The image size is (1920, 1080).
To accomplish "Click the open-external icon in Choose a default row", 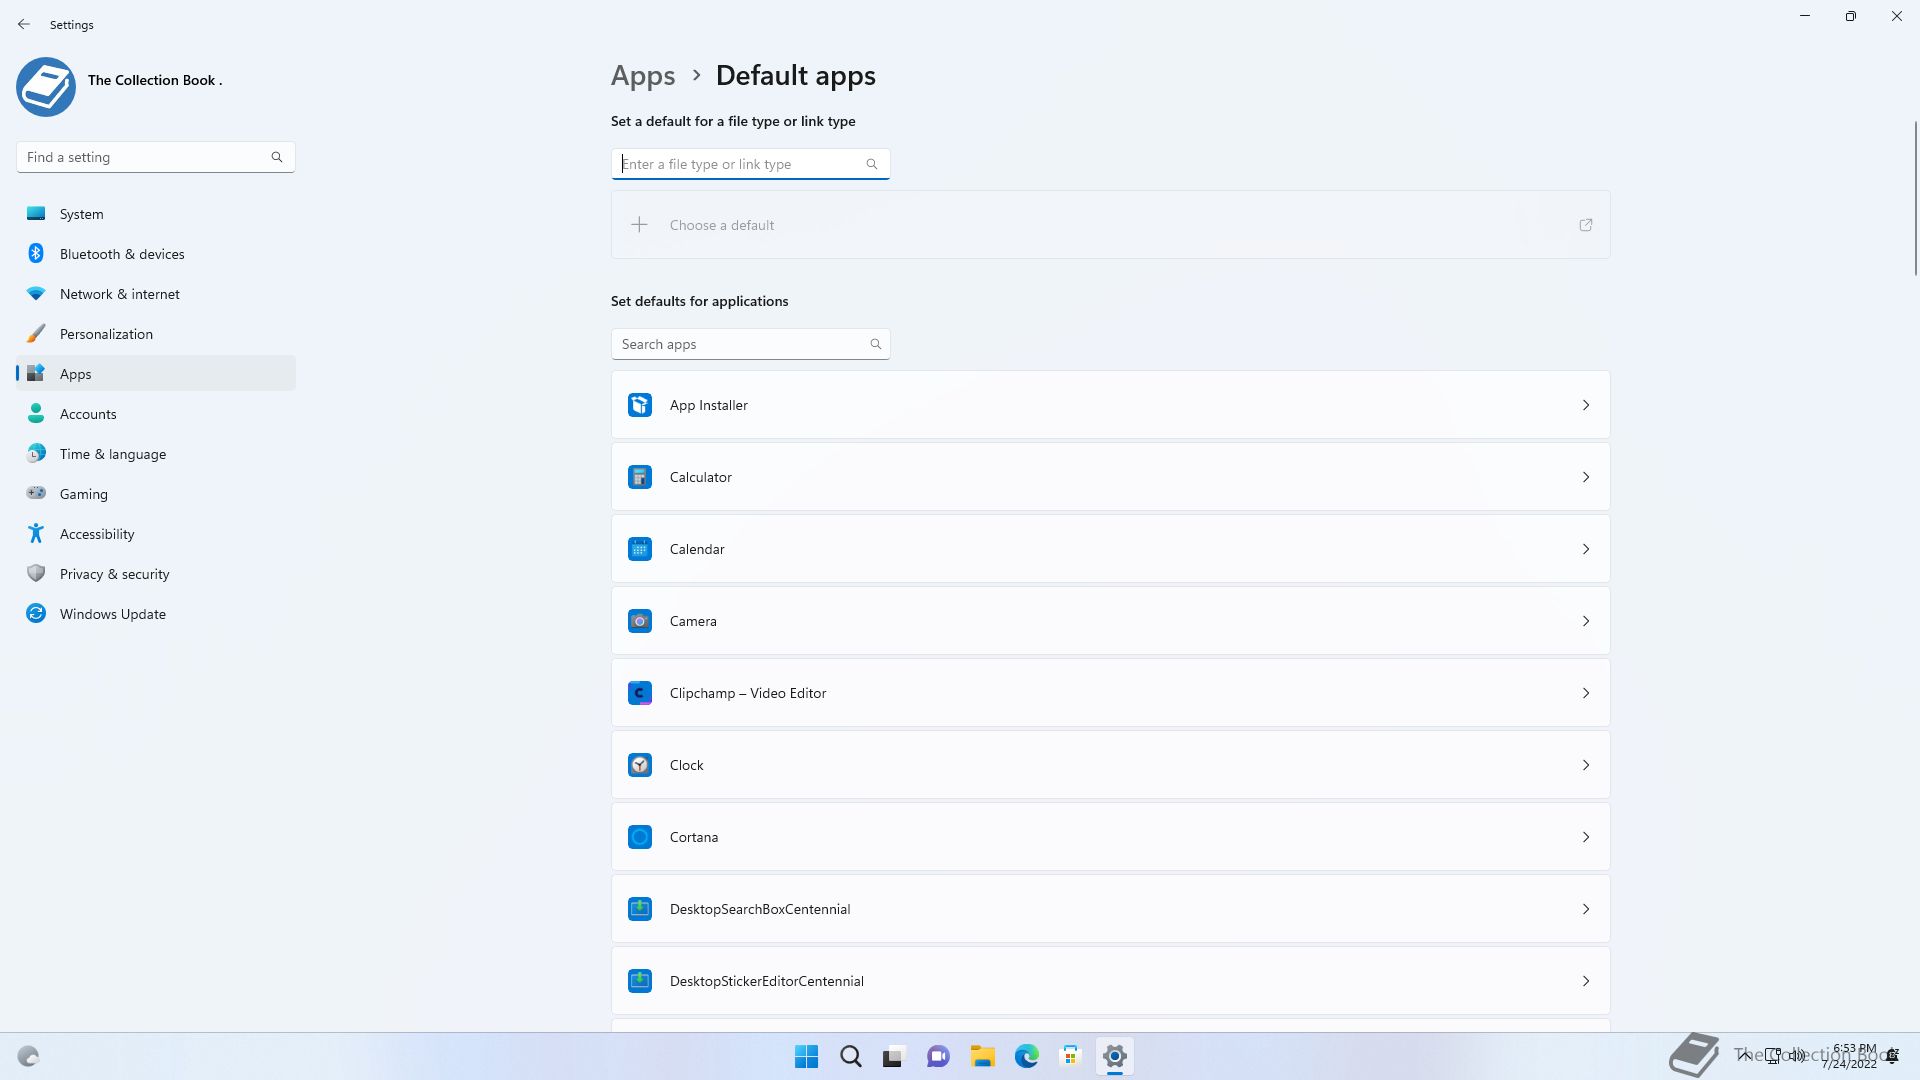I will [1586, 225].
